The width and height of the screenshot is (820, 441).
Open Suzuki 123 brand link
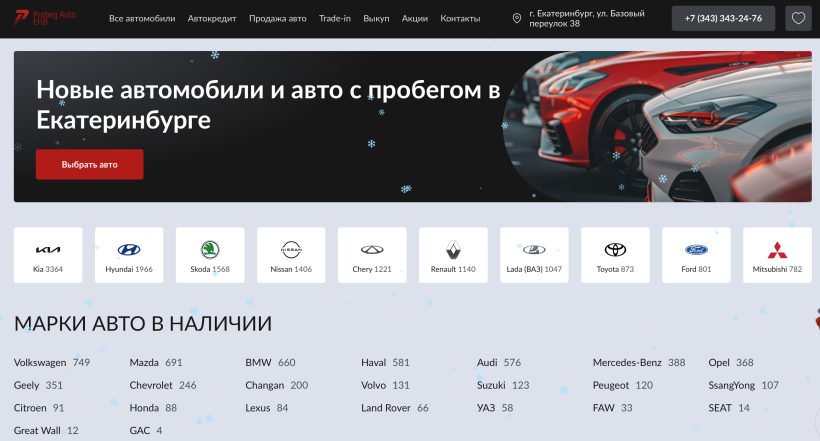[x=503, y=385]
